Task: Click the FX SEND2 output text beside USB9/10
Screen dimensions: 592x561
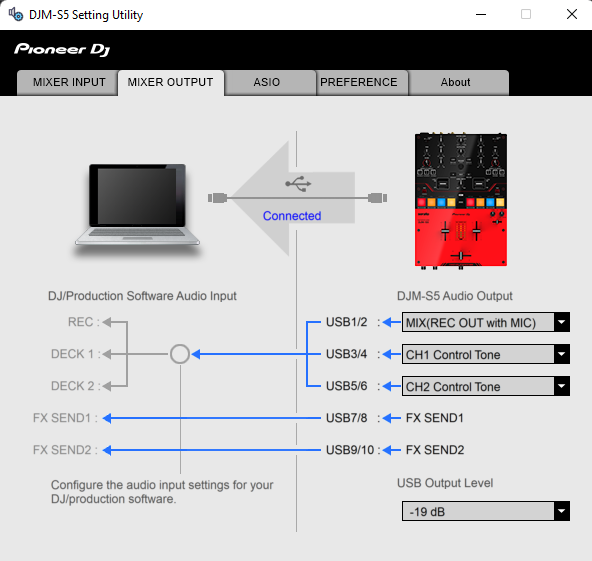Action: (x=435, y=450)
